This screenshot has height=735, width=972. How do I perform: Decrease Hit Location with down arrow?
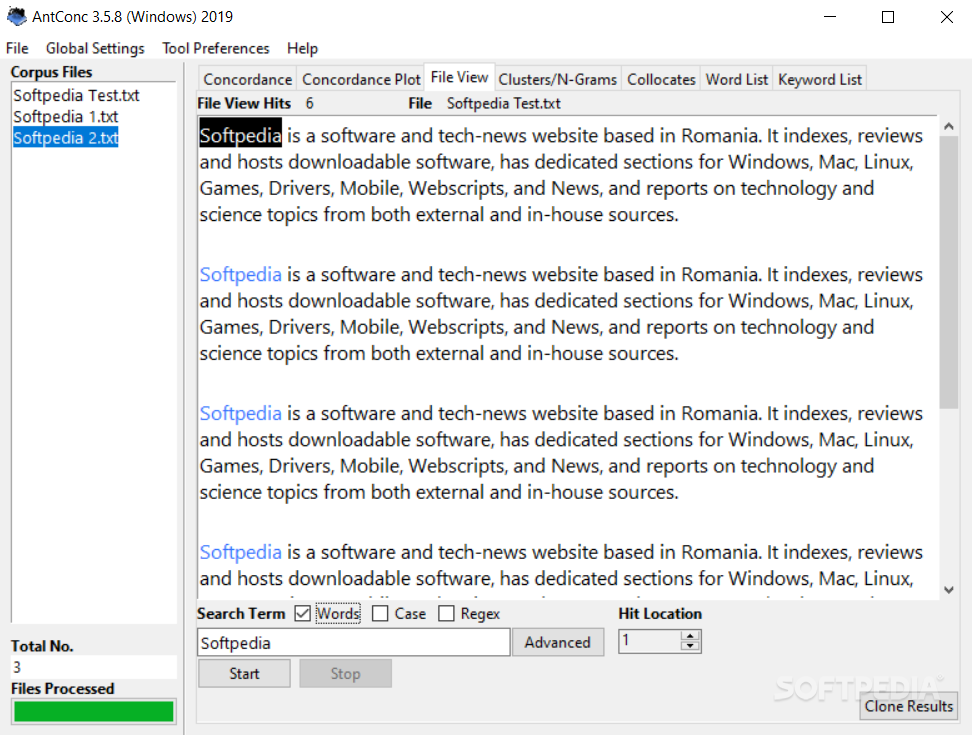tap(690, 646)
